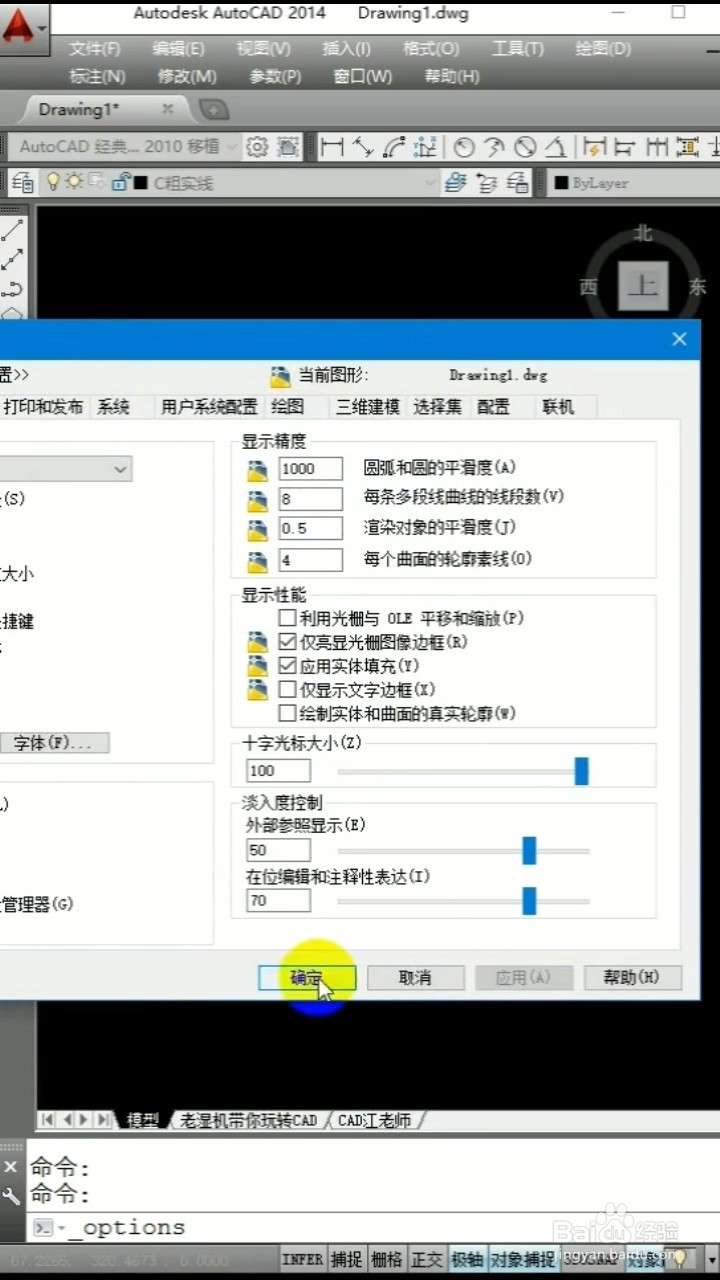Image resolution: width=720 pixels, height=1280 pixels.
Task: Adjust the xref display fade slider
Action: [x=529, y=851]
